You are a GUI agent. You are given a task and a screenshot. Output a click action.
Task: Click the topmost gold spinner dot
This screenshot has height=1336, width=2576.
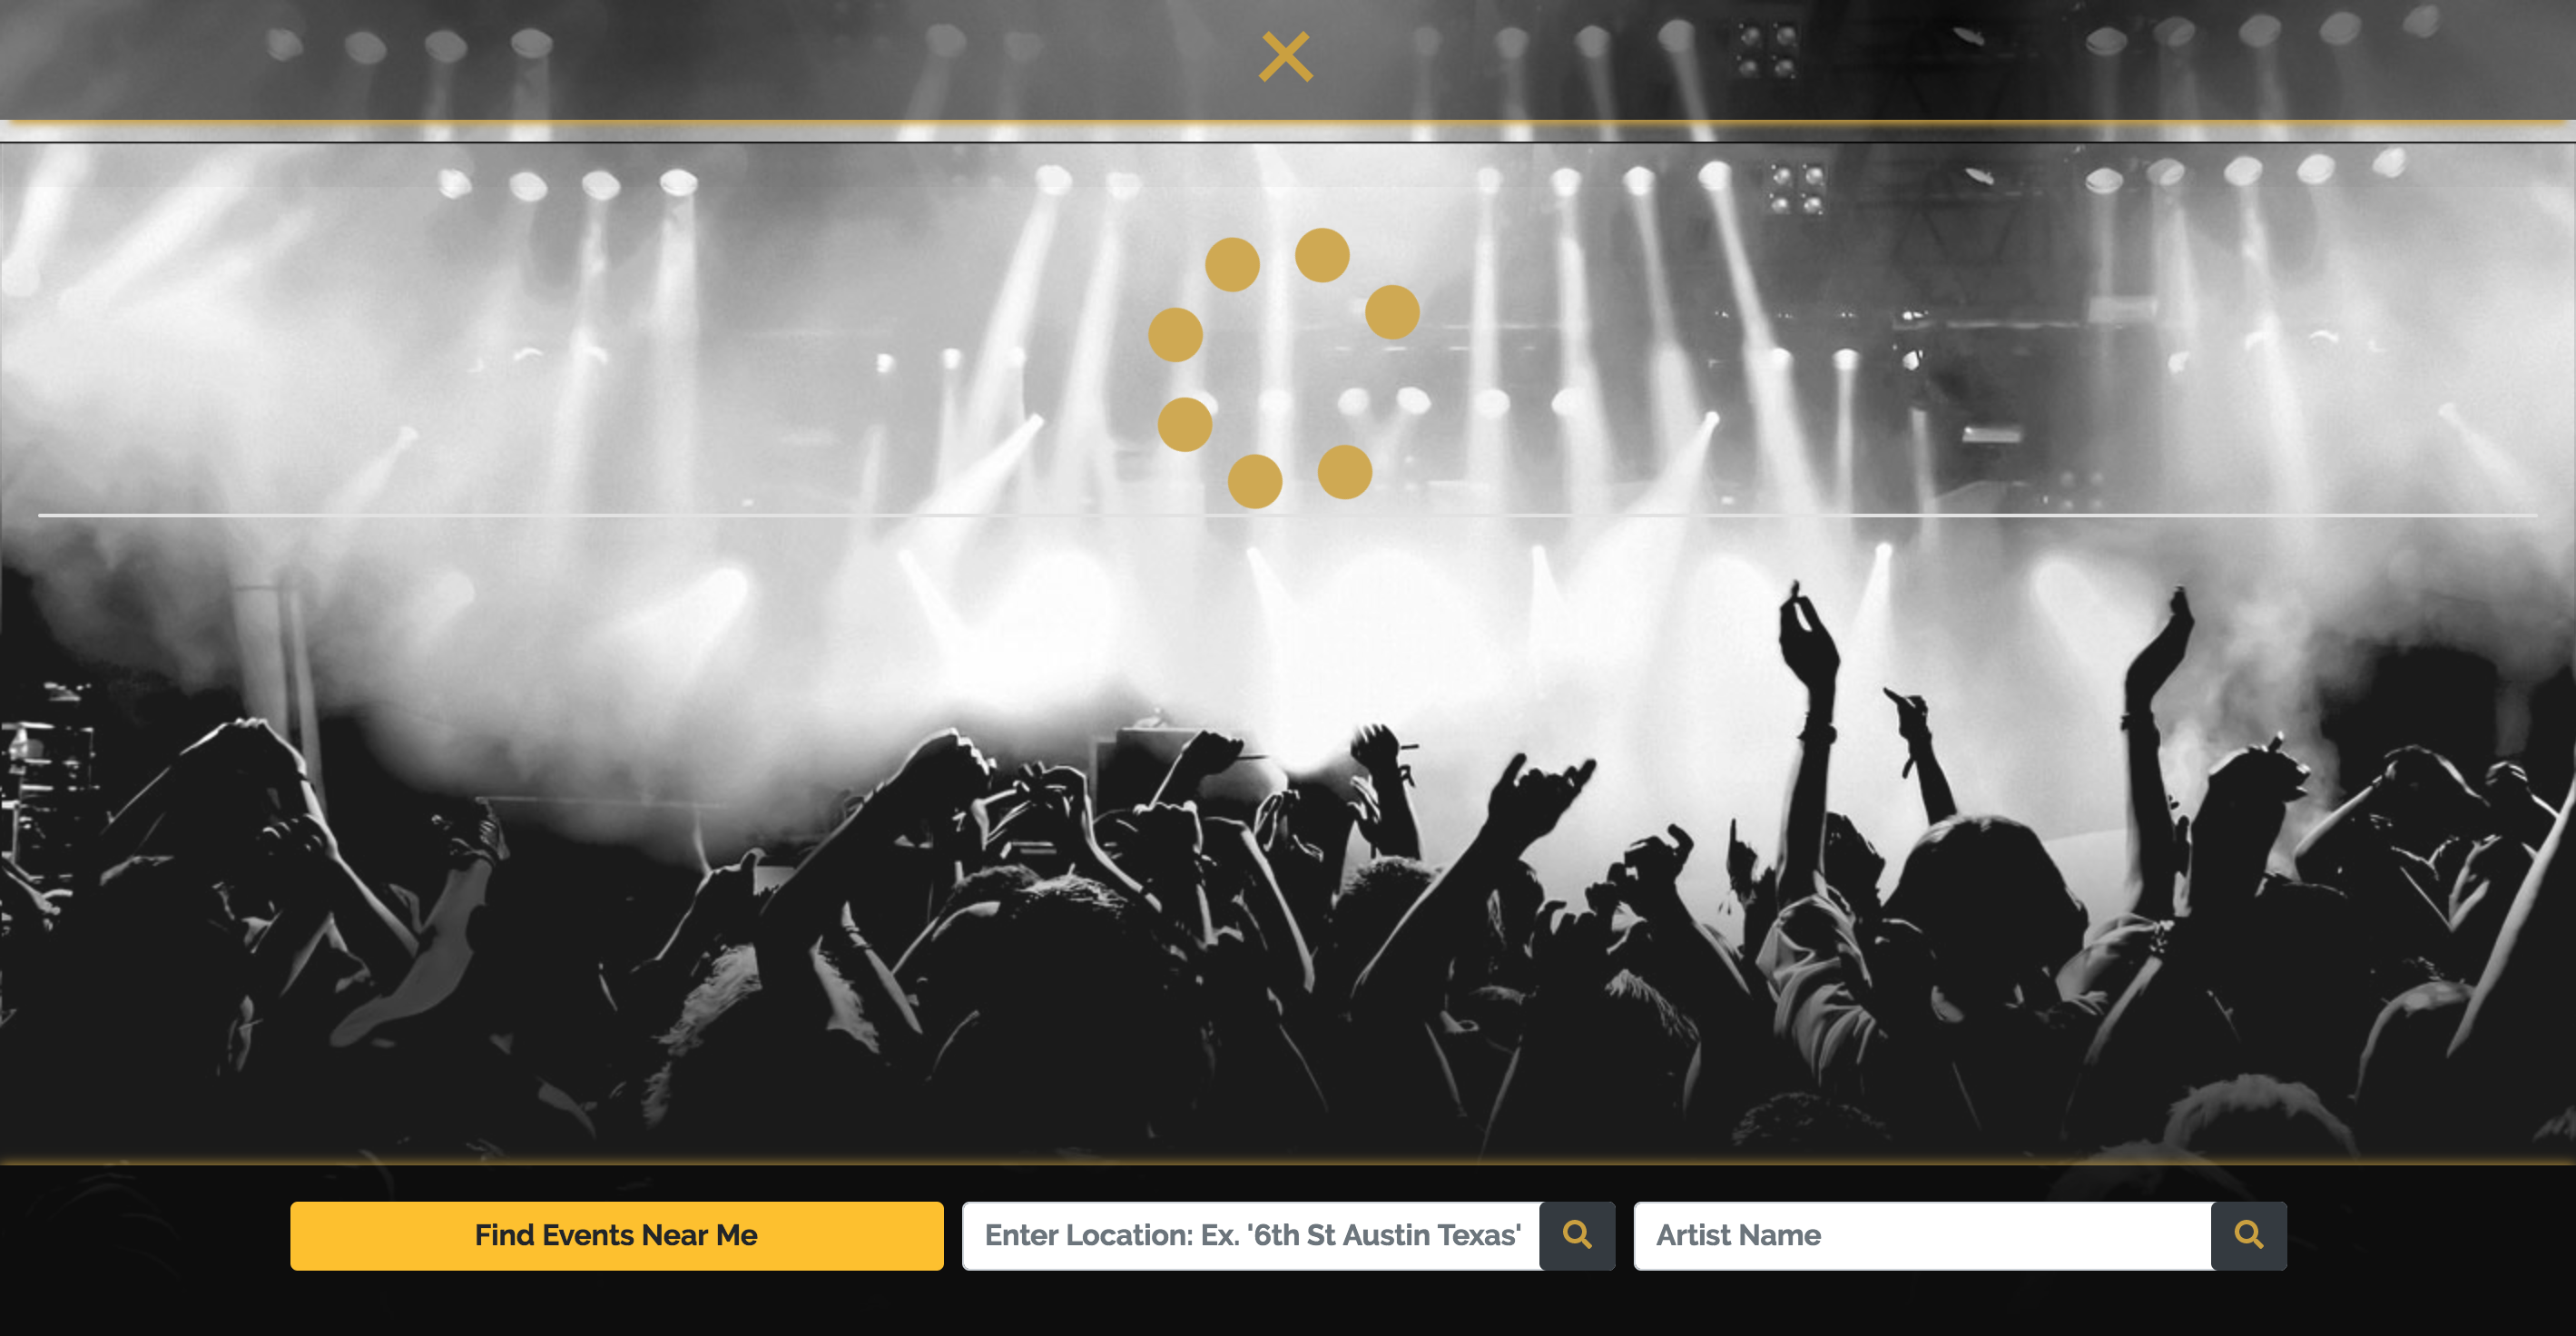[1322, 255]
